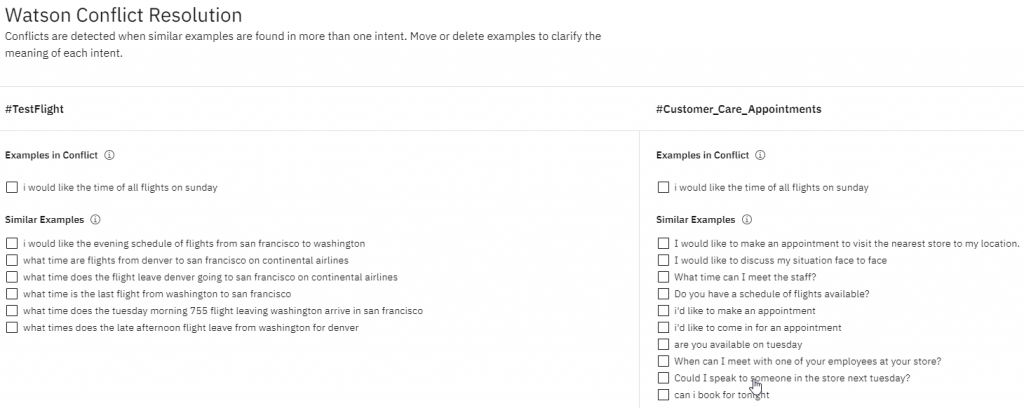
Task: Check 'last flight from washington to san francisco'
Action: (12, 294)
